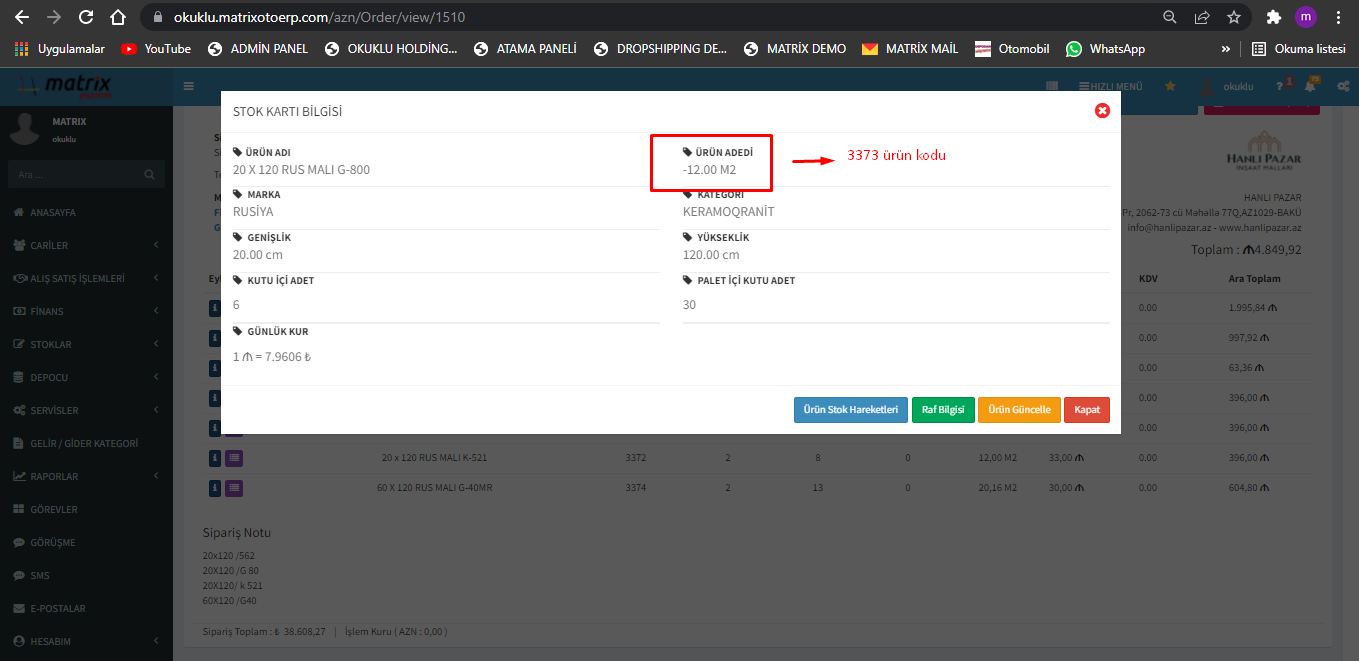The height and width of the screenshot is (661, 1359).
Task: Close the Stok Kartı Bilgisi dialog
Action: point(1102,111)
